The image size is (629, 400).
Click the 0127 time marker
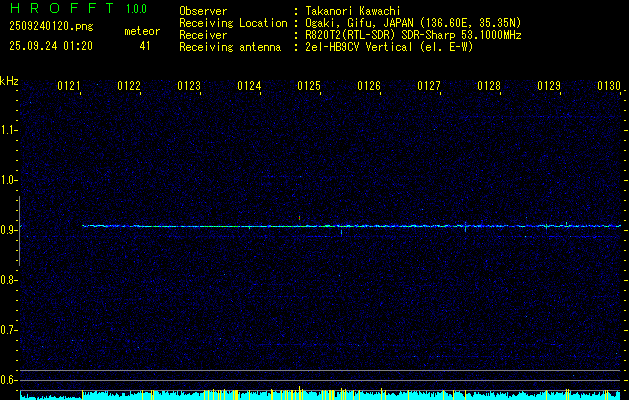click(x=429, y=86)
